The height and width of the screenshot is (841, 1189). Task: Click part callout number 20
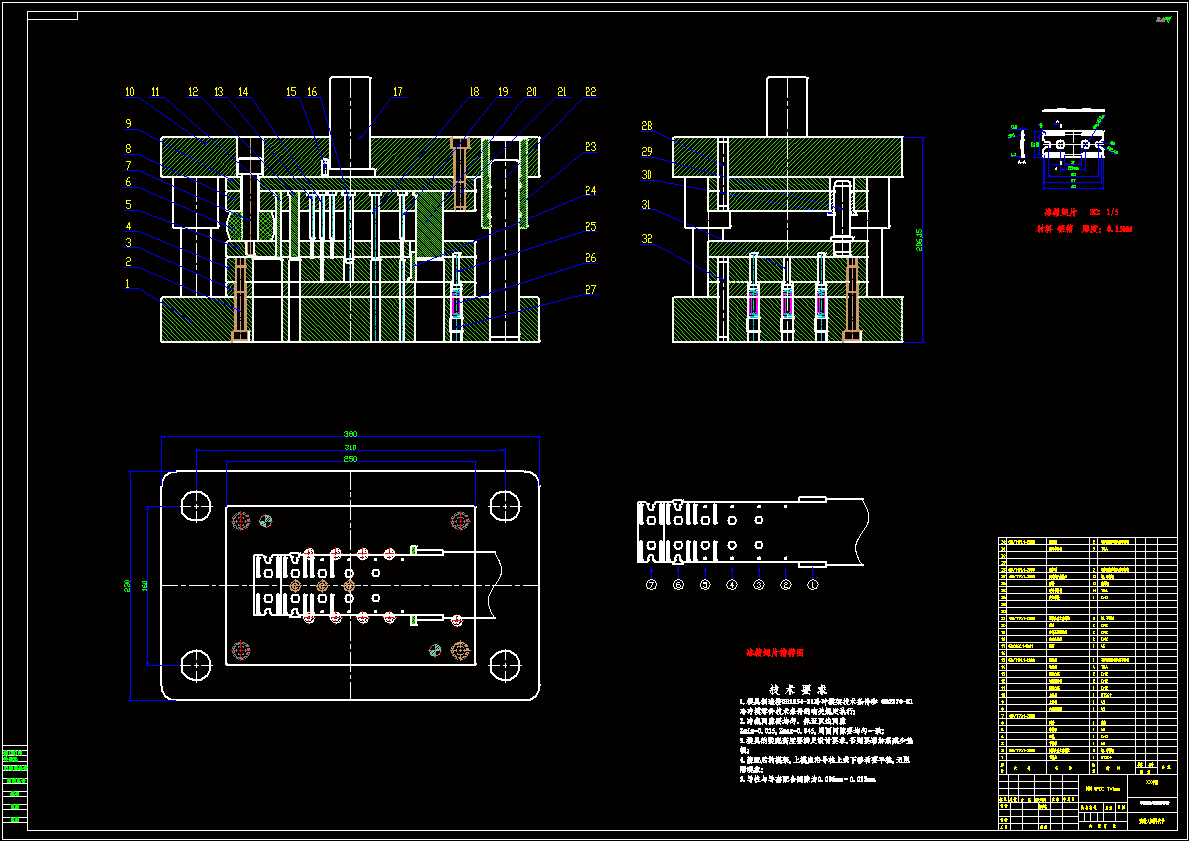click(x=532, y=93)
